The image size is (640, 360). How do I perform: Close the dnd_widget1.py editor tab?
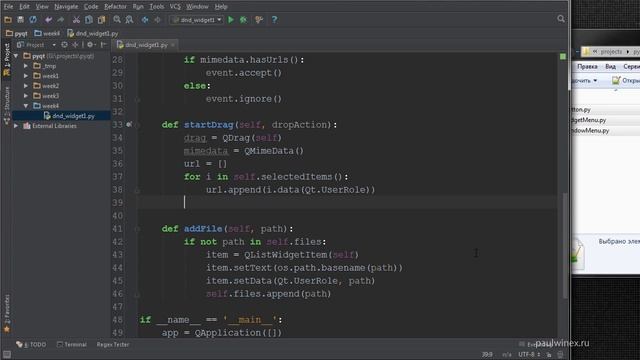(x=173, y=45)
